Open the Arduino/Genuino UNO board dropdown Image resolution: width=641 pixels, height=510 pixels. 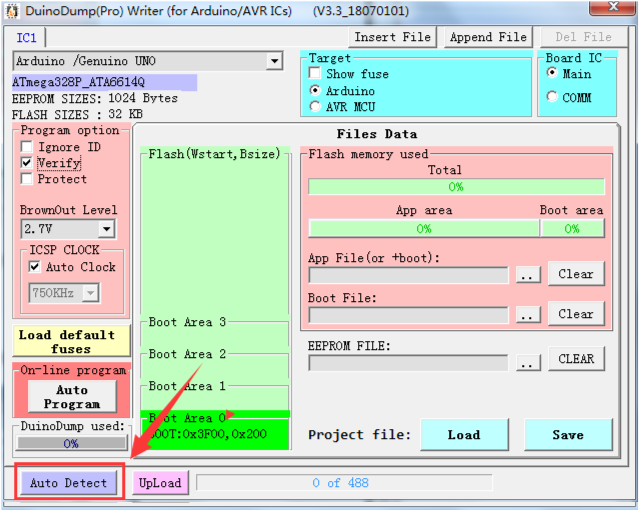pos(274,61)
